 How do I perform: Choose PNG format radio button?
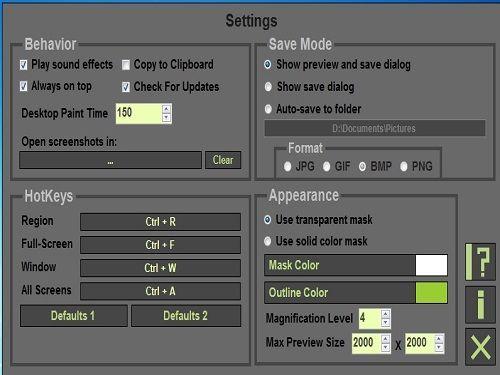(x=404, y=166)
